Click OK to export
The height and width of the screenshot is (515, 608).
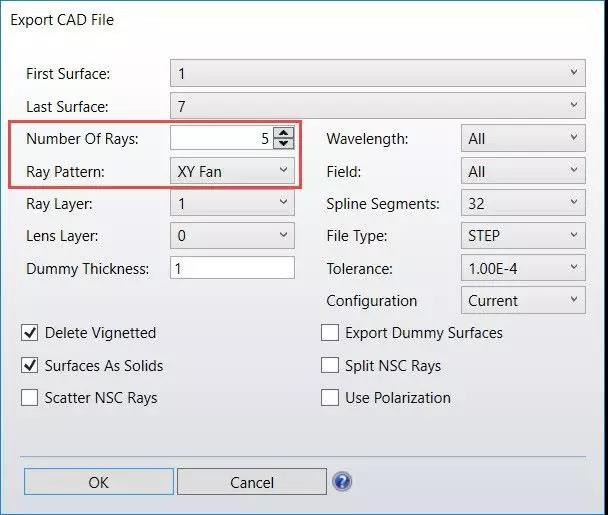(98, 482)
